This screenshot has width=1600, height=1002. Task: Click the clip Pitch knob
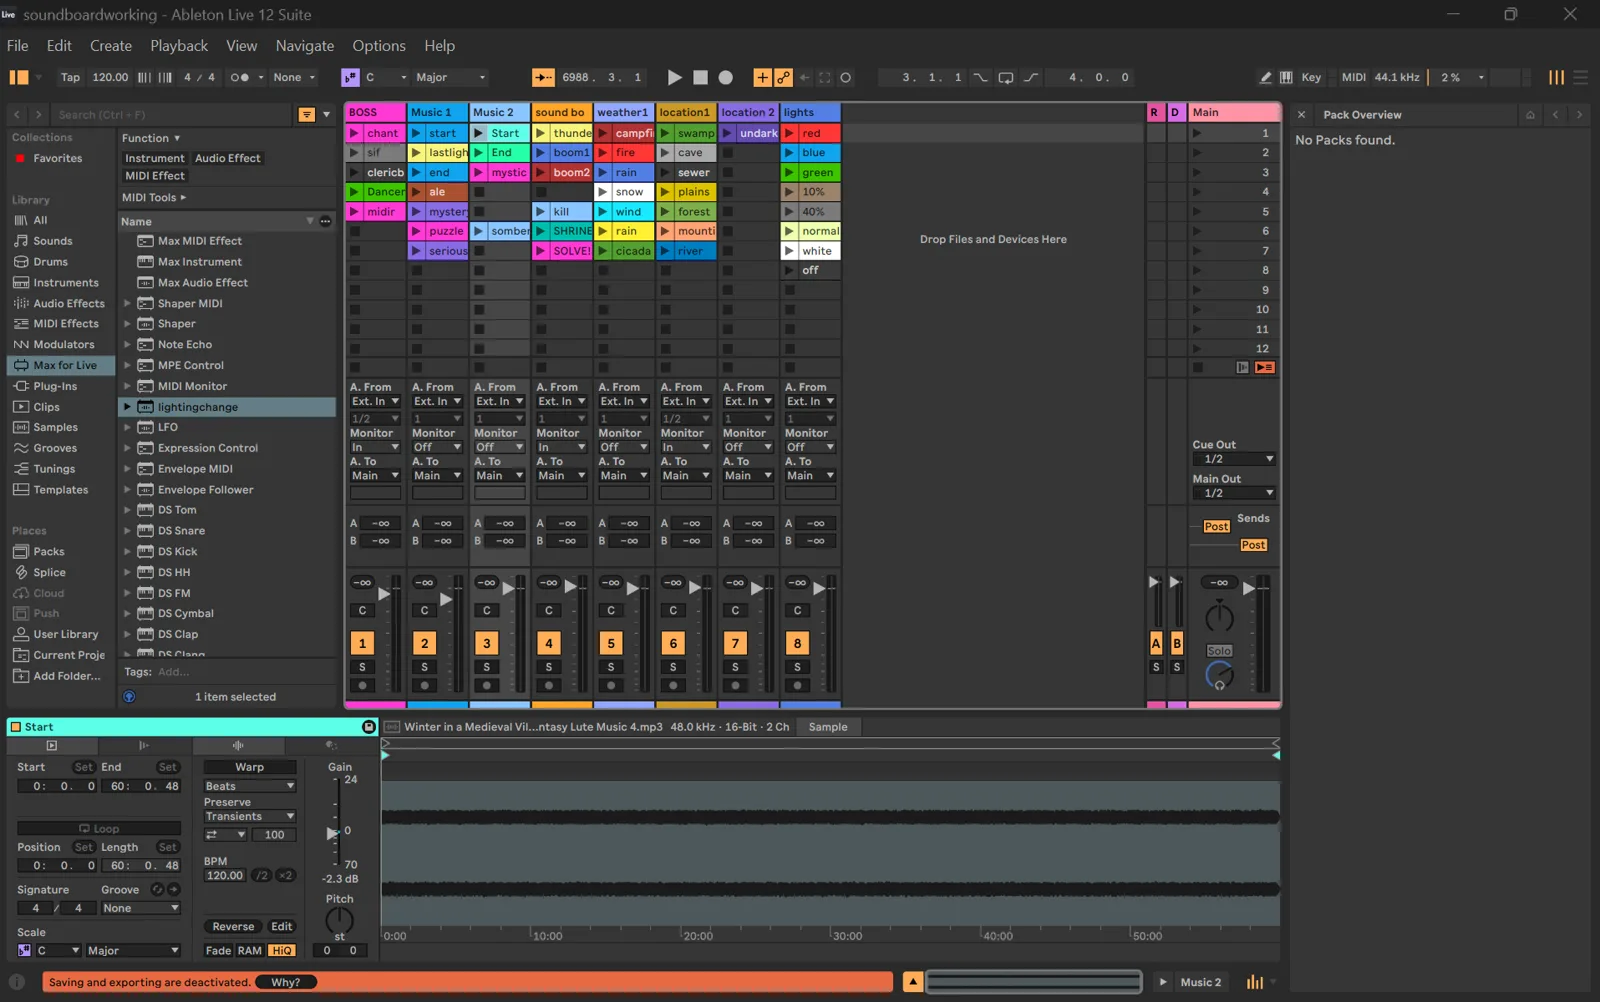(x=339, y=920)
